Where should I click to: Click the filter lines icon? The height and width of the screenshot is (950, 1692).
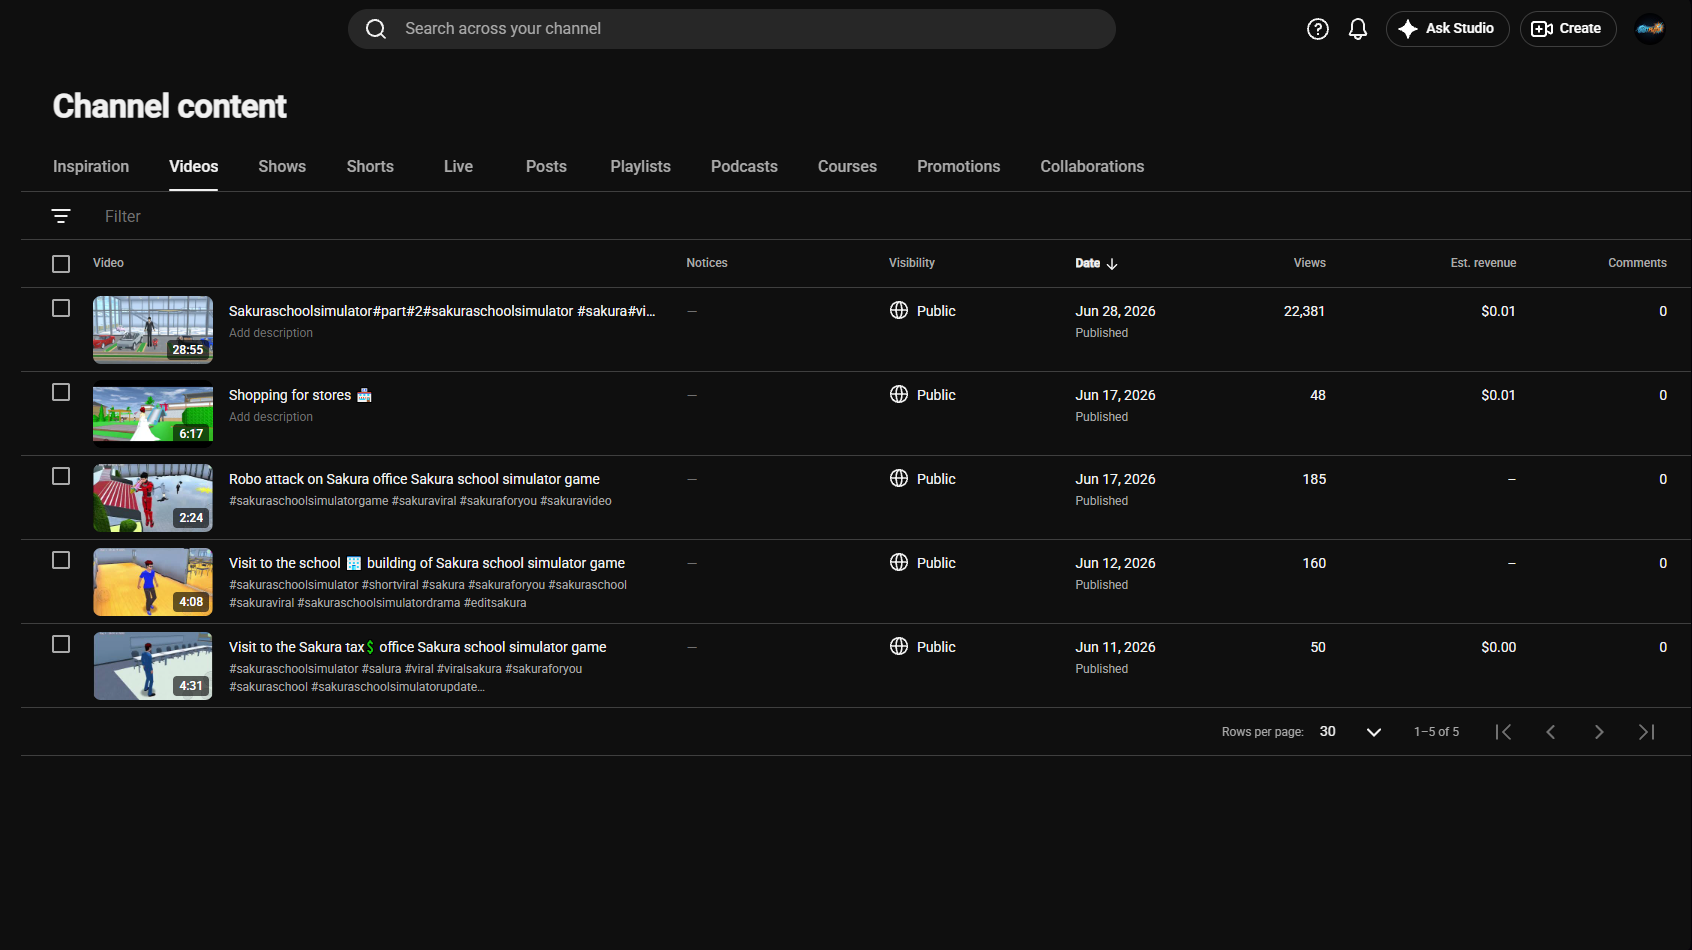pos(61,216)
